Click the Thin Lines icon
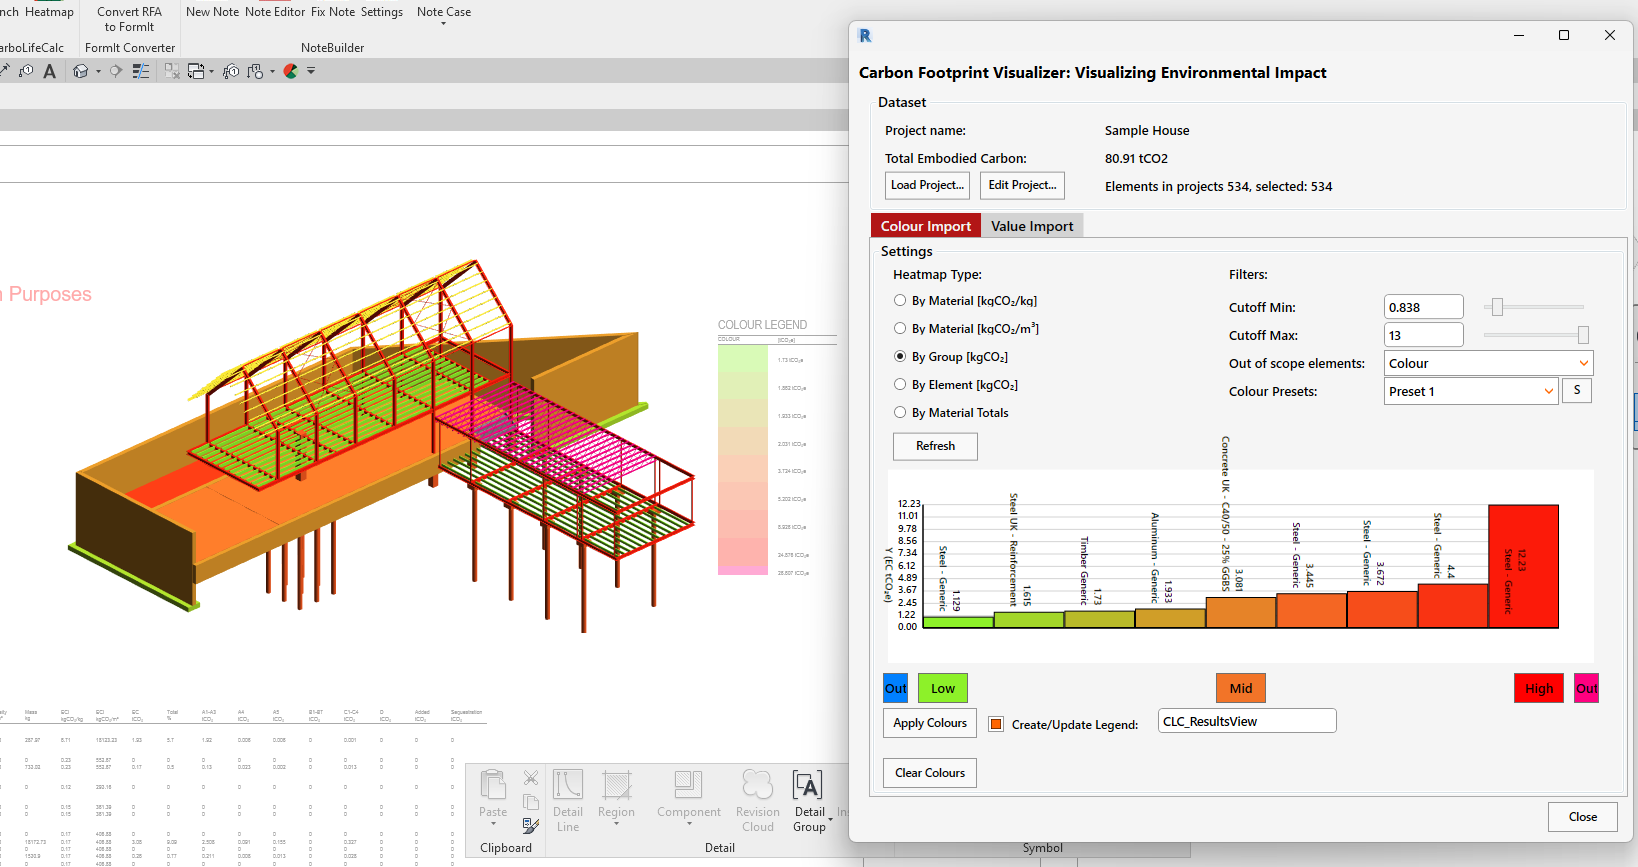Image resolution: width=1638 pixels, height=867 pixels. pyautogui.click(x=141, y=71)
